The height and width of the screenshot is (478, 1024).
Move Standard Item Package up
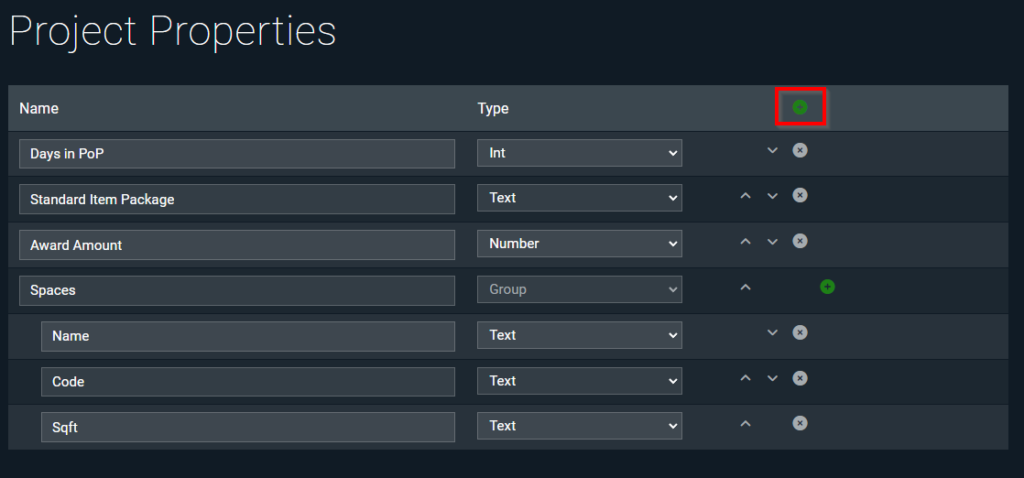point(746,196)
